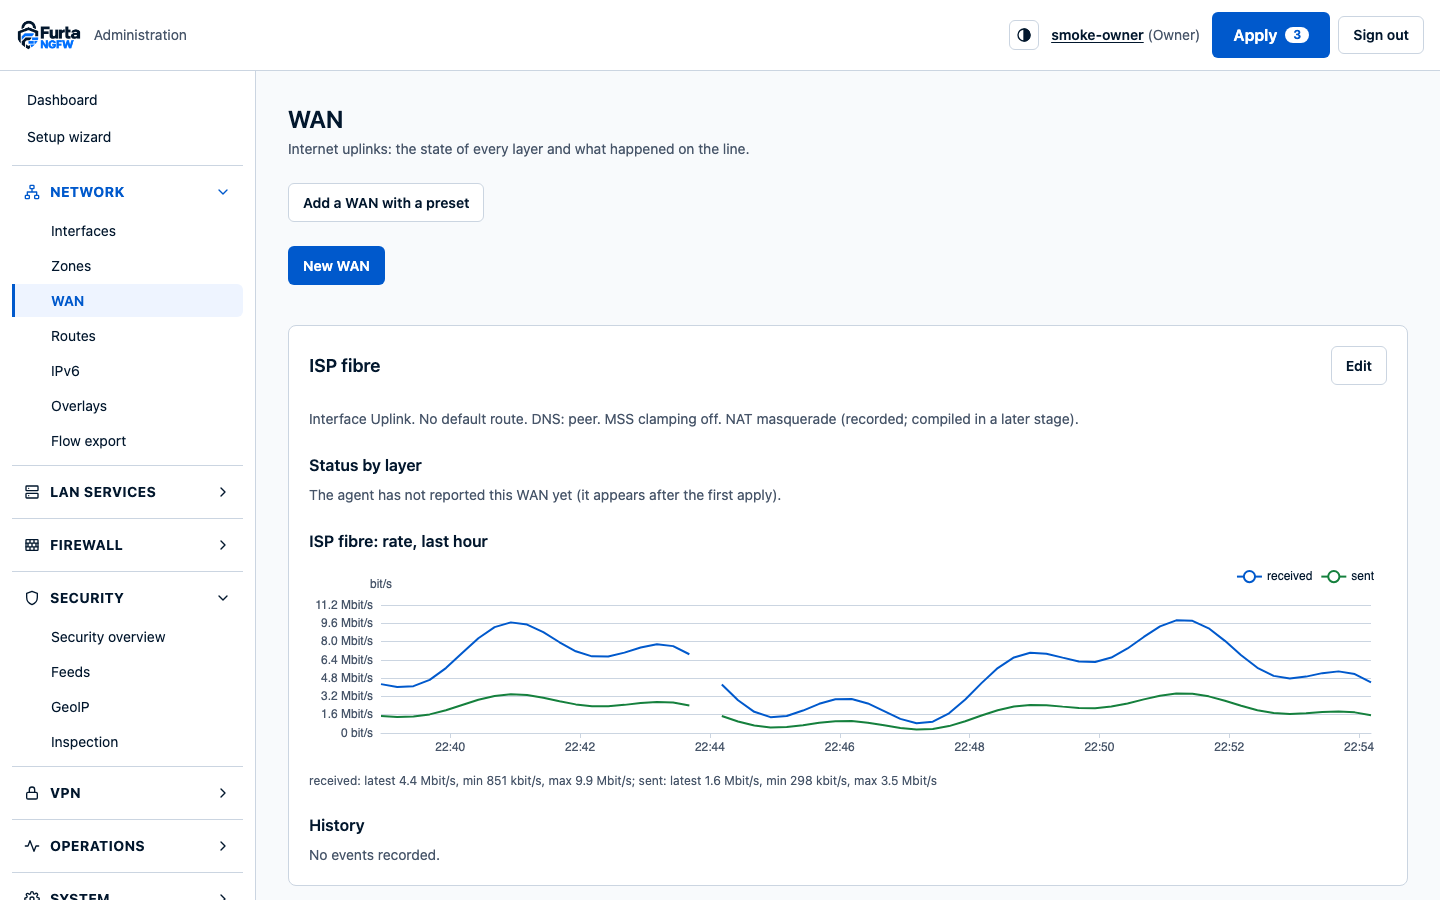Click the VPN lock icon
The height and width of the screenshot is (900, 1440).
pos(32,793)
